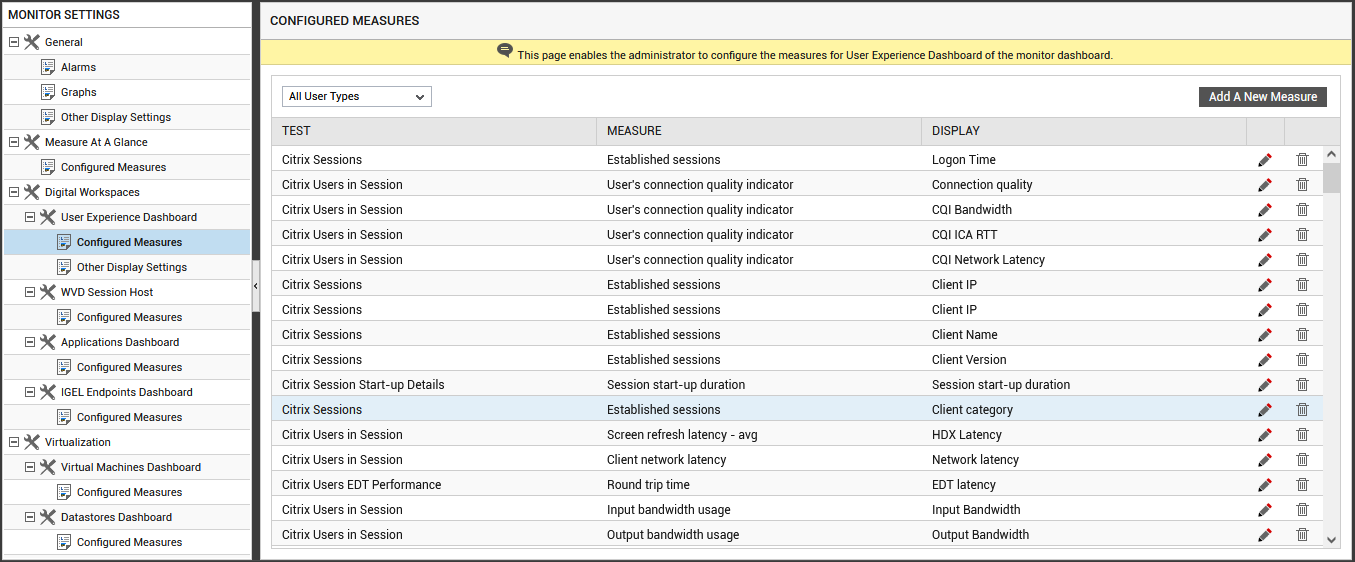Delete the Client Name measure
The height and width of the screenshot is (562, 1355).
coord(1302,334)
